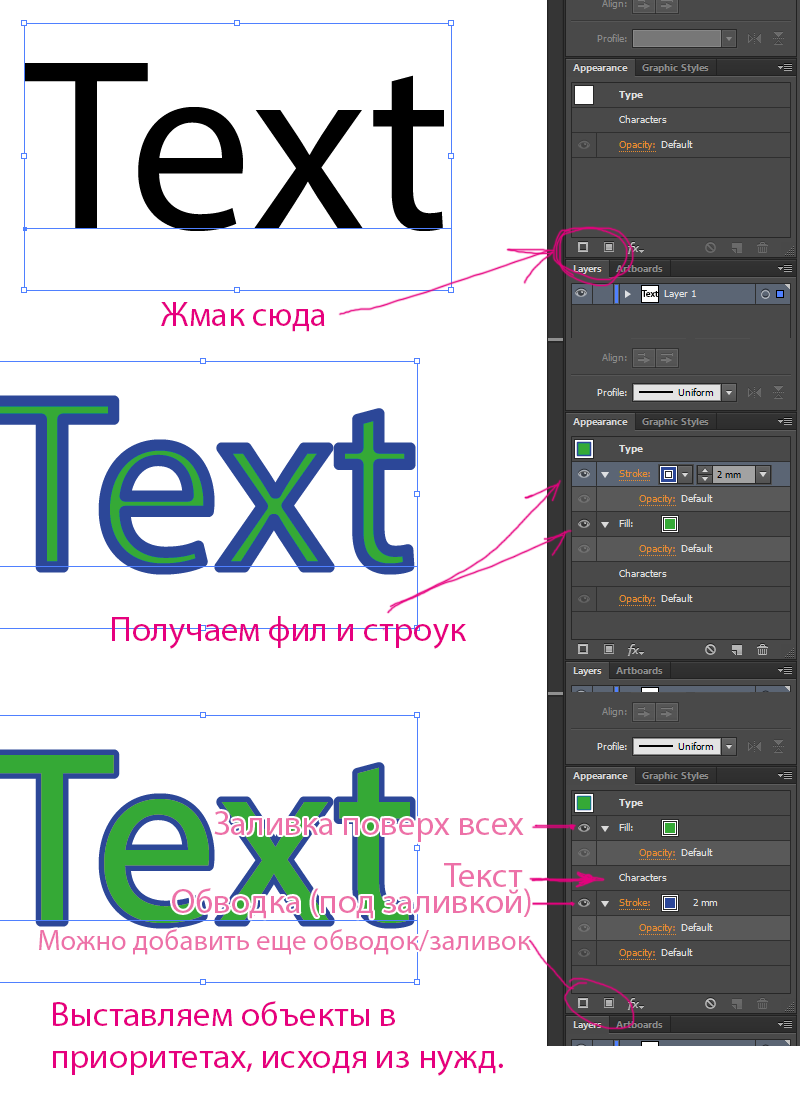
Task: Open the Stroke color swatch dropdown arrow
Action: click(x=685, y=474)
